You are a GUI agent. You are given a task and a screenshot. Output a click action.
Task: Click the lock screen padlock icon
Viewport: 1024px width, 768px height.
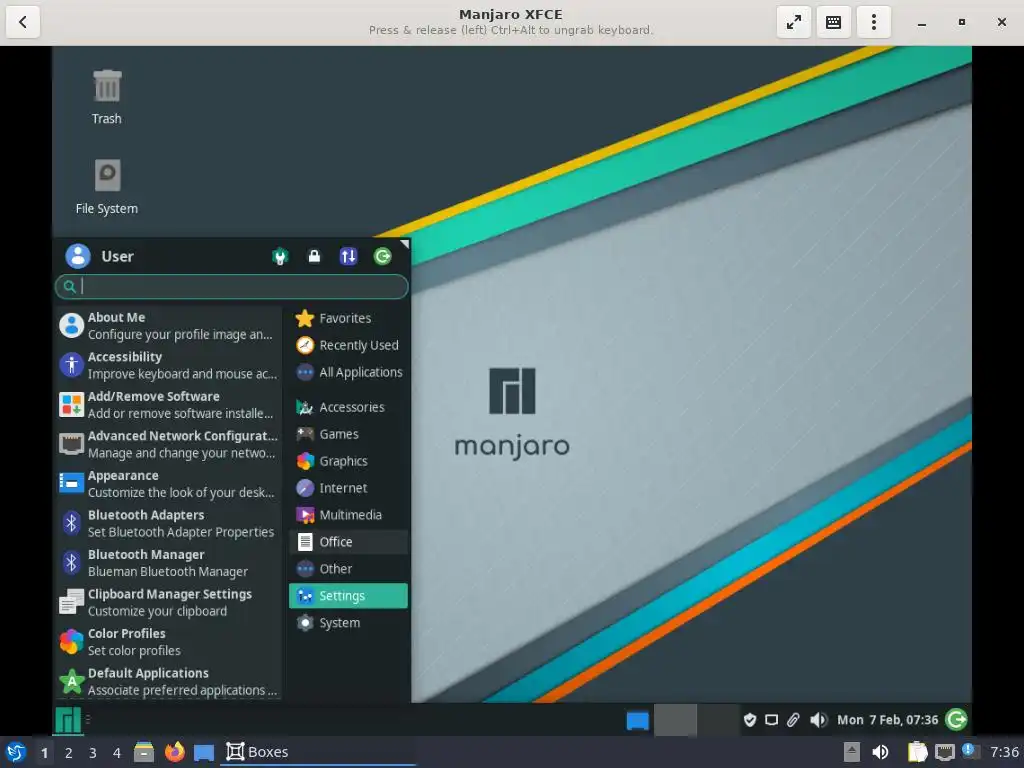tap(314, 256)
